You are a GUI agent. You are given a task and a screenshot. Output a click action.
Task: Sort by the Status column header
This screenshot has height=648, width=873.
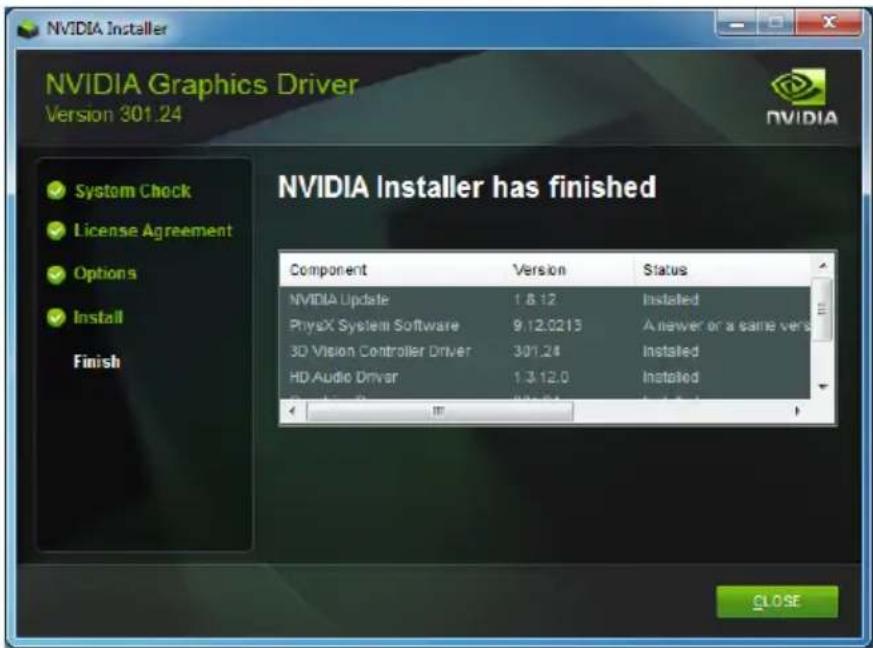(x=665, y=269)
